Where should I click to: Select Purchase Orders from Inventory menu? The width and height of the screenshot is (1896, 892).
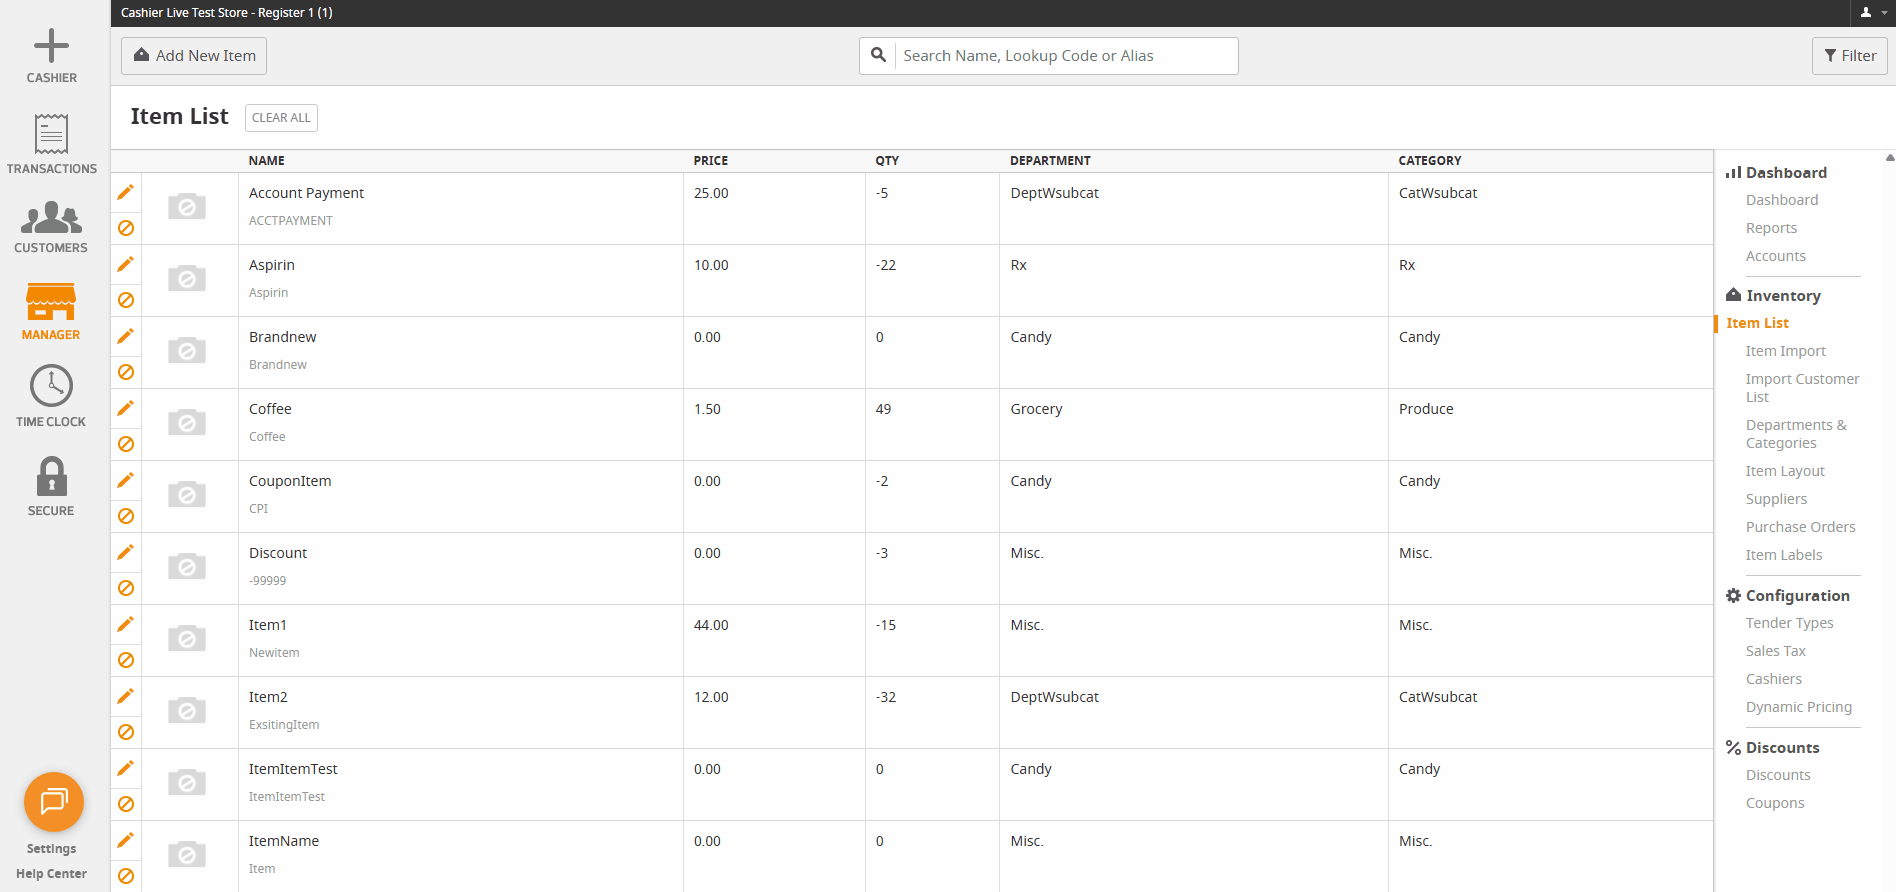[x=1800, y=527]
